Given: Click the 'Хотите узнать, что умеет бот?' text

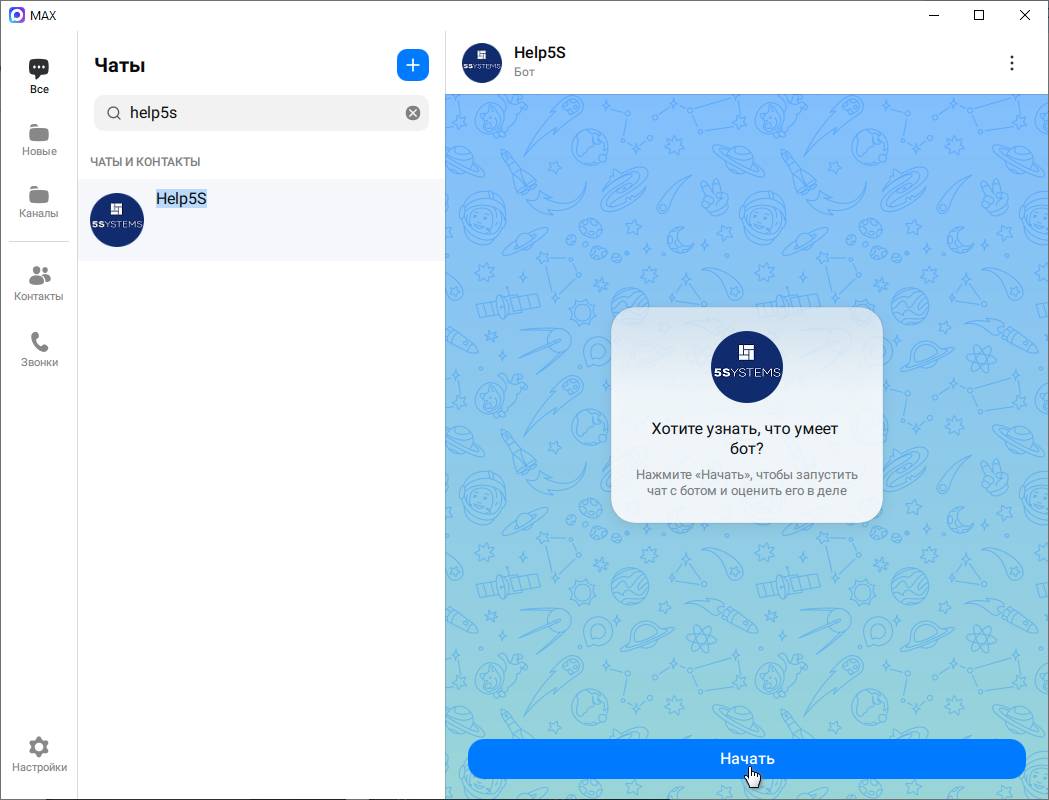Looking at the screenshot, I should point(745,439).
